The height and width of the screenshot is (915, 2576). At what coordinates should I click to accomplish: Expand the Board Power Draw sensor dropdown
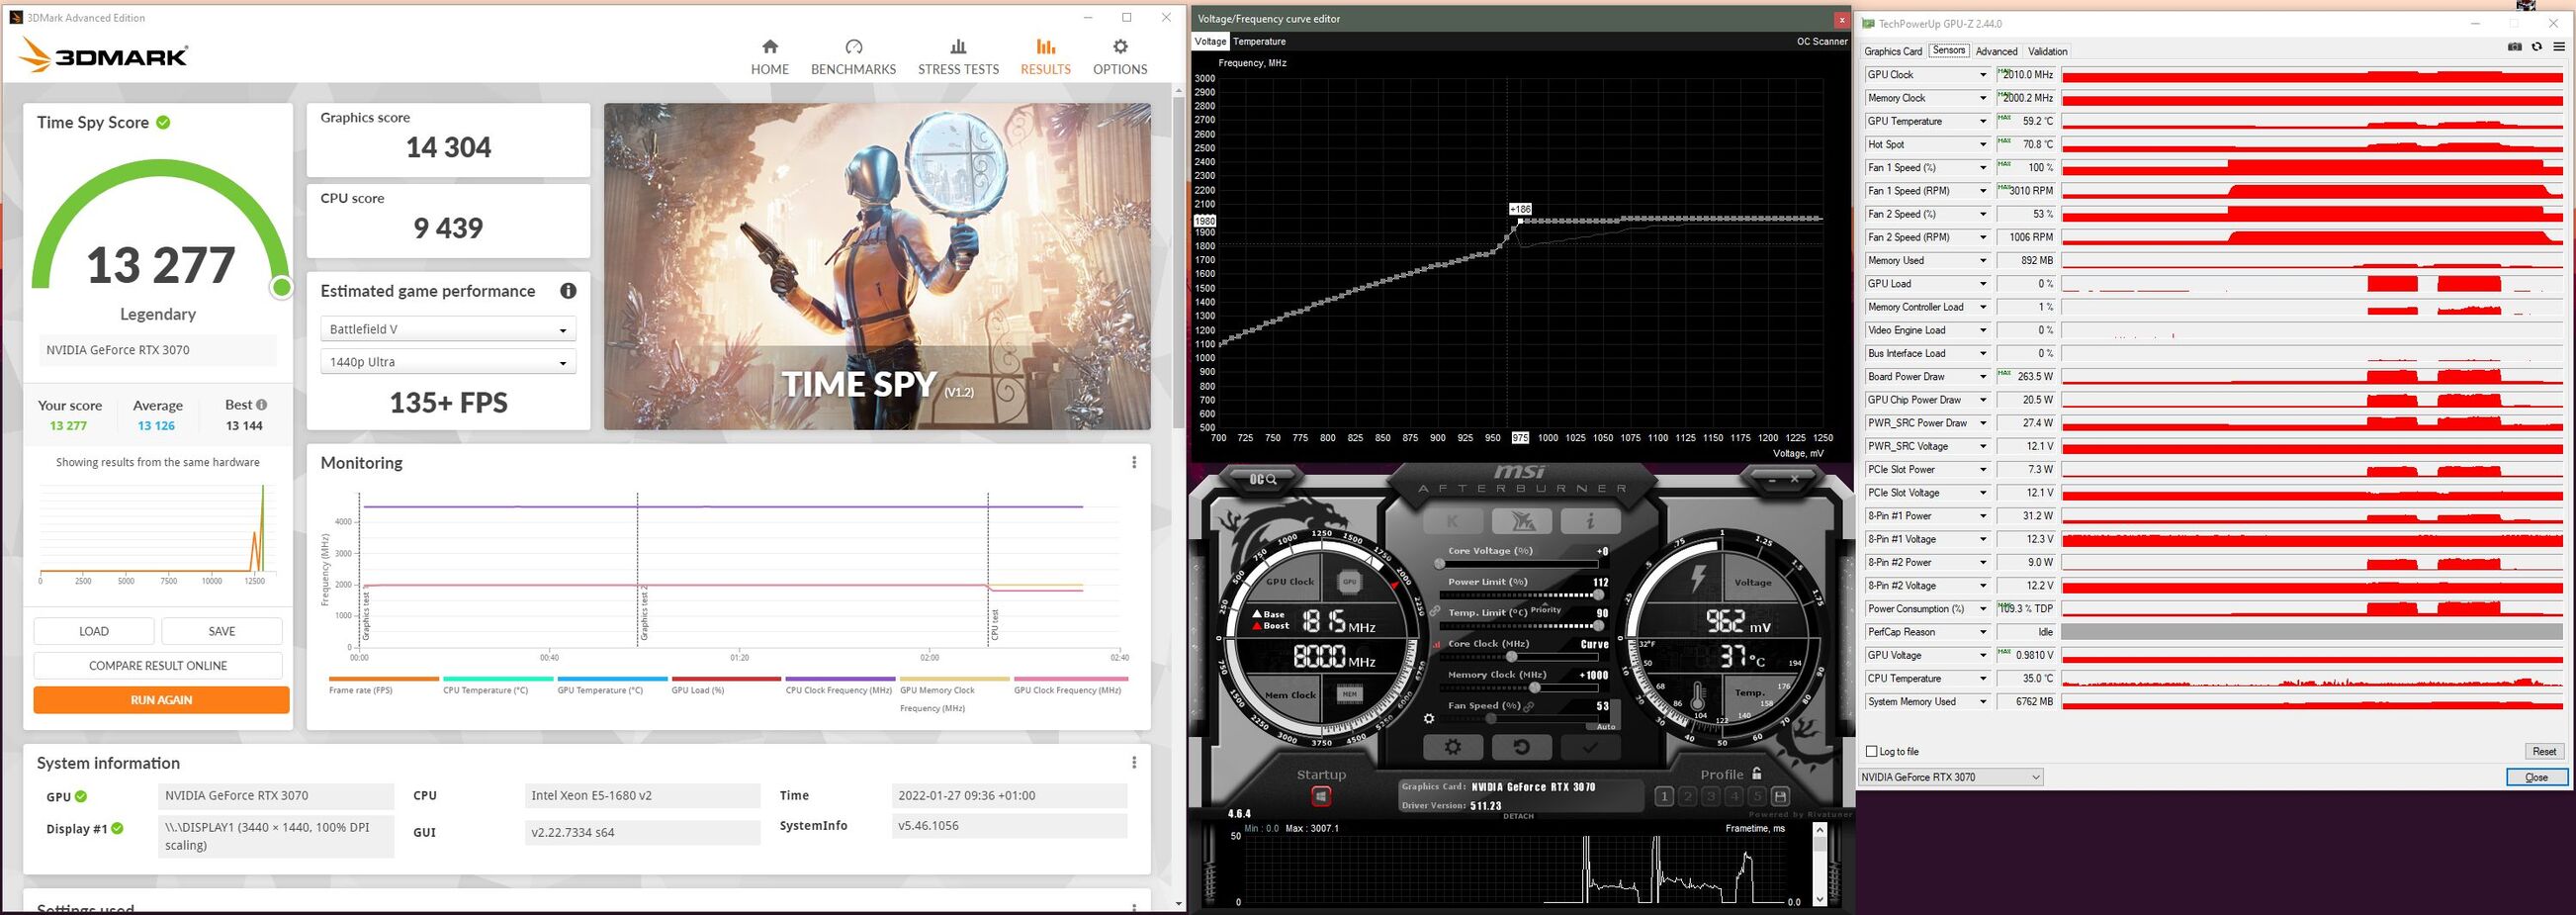pyautogui.click(x=1982, y=377)
